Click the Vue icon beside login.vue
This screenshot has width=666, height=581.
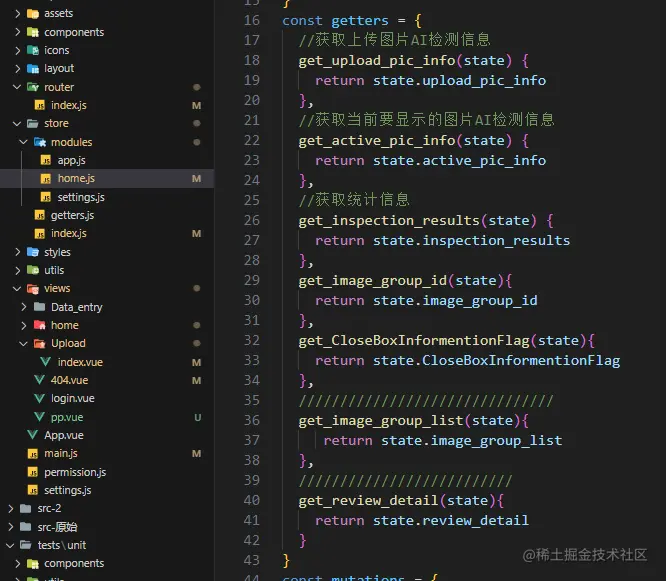[x=40, y=398]
